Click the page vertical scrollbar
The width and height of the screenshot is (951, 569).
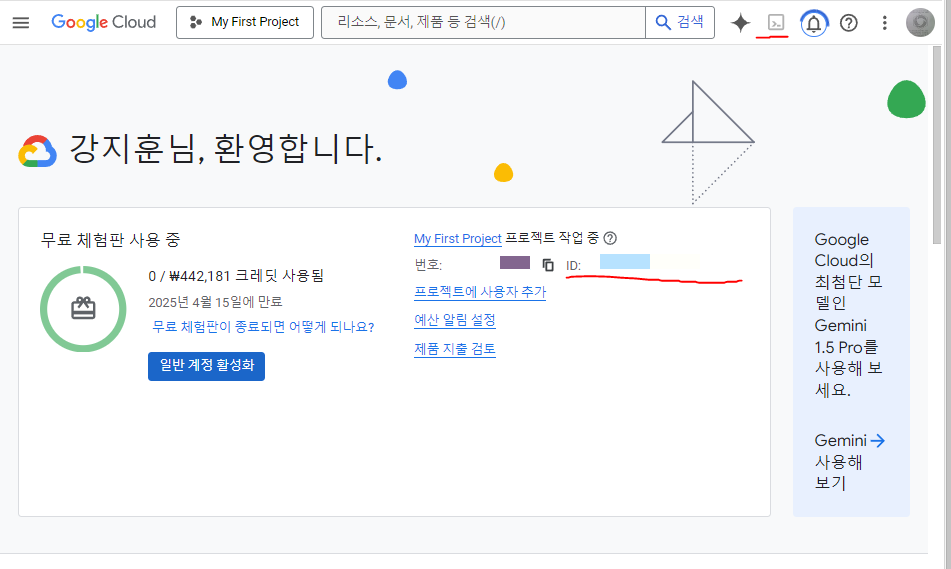tap(936, 146)
